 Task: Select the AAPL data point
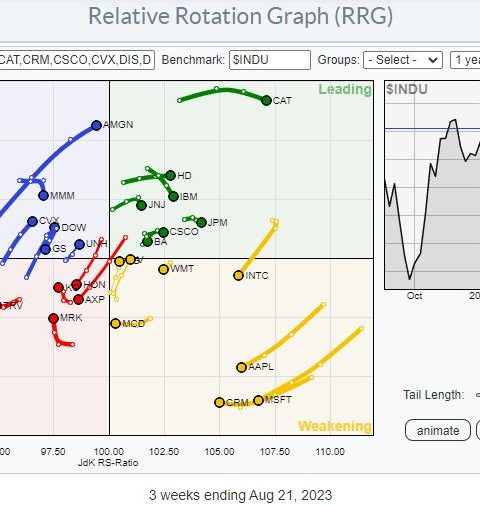(241, 367)
